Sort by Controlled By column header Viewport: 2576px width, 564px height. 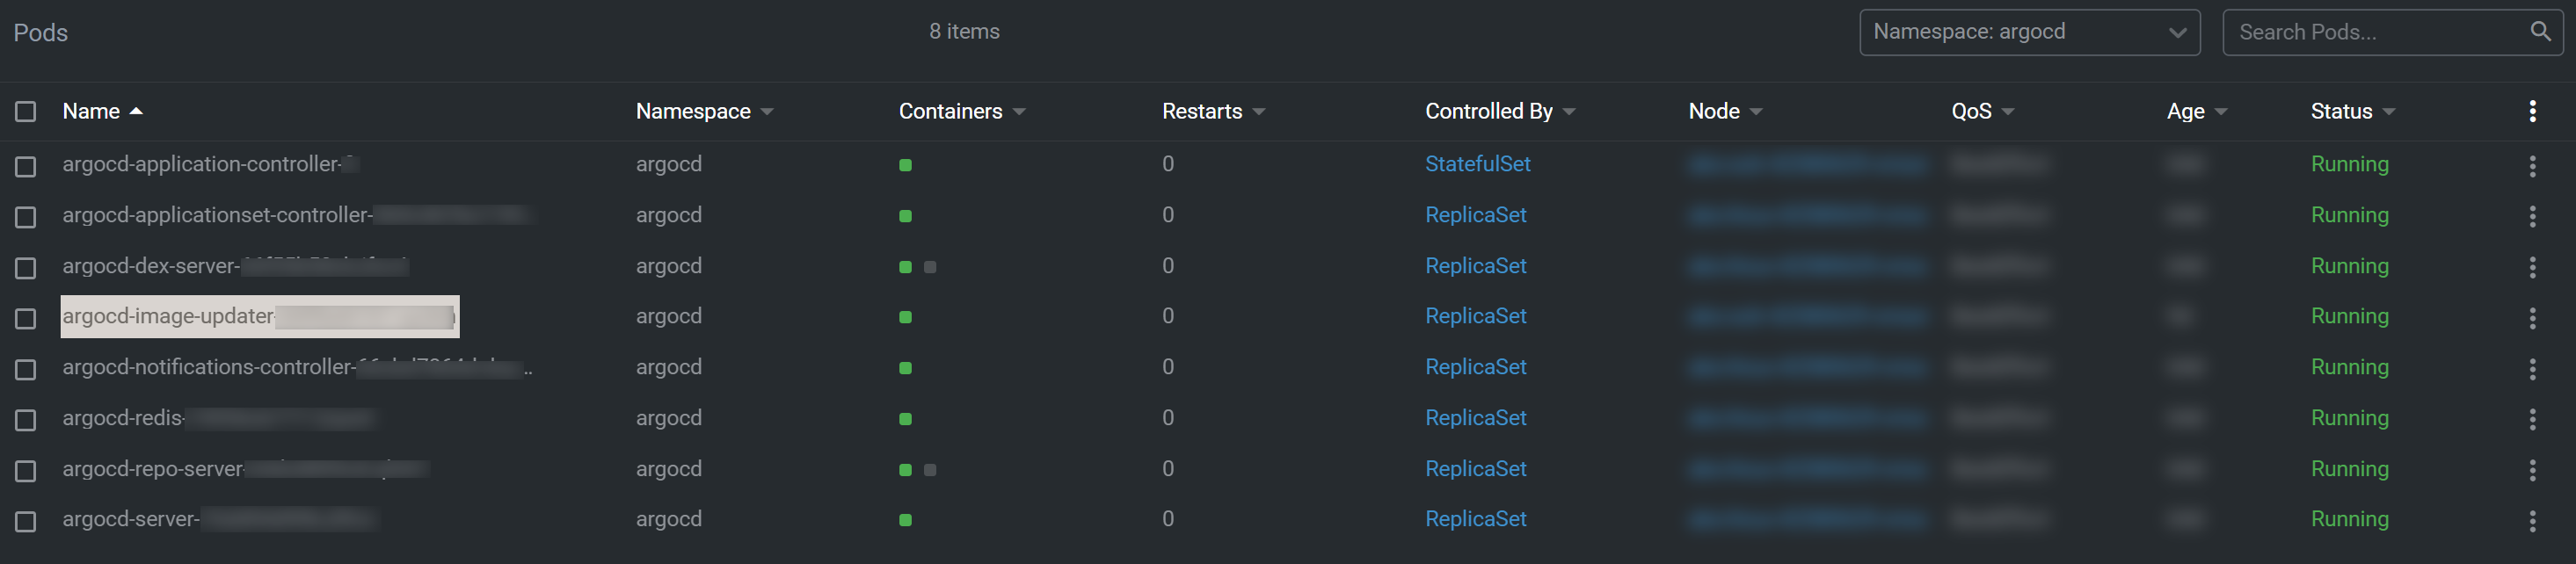coord(1488,111)
